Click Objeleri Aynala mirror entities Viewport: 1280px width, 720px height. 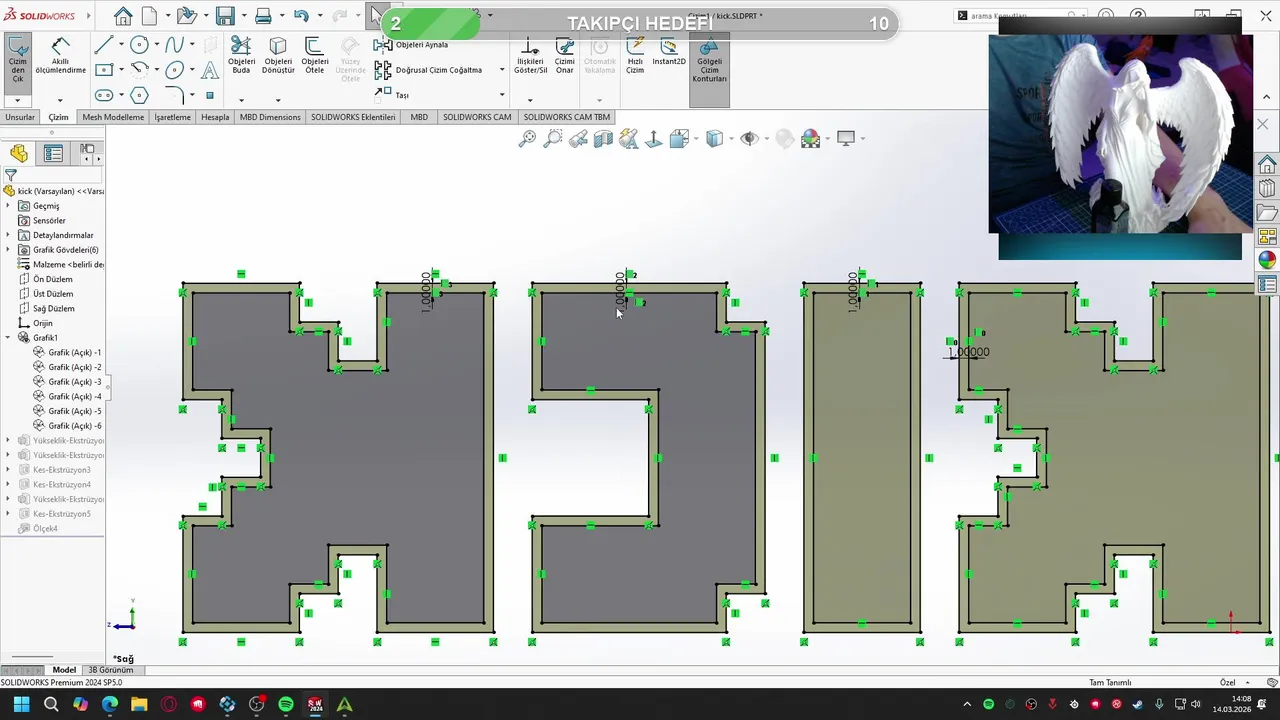(x=412, y=45)
